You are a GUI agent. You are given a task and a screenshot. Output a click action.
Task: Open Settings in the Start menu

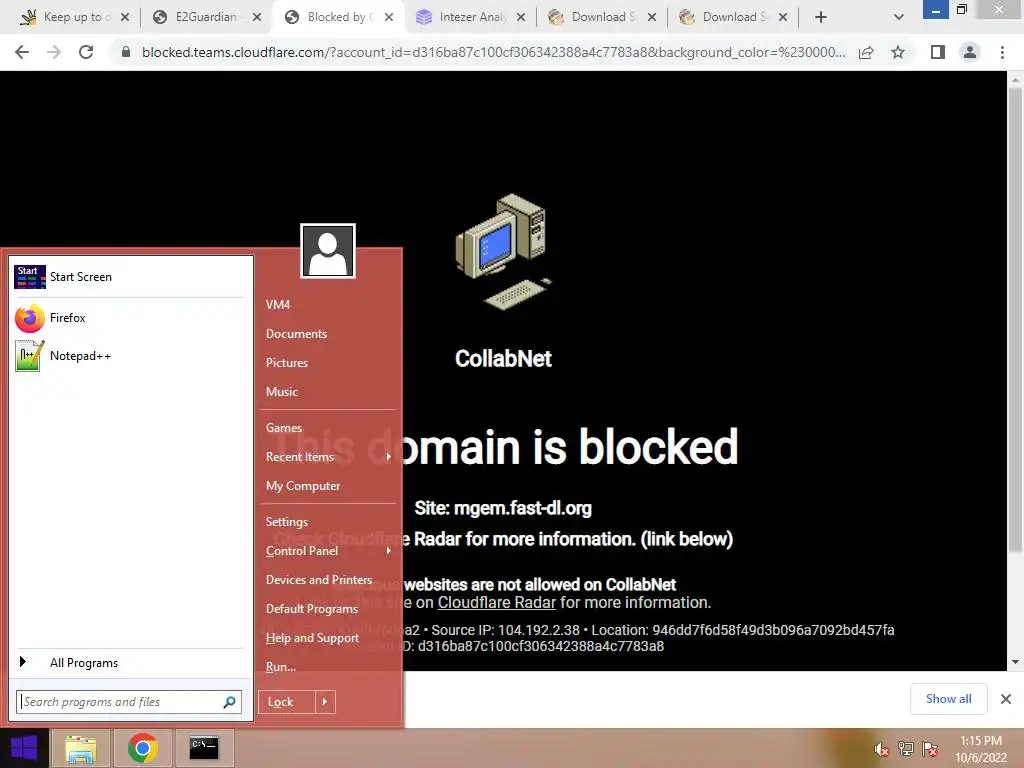coord(287,522)
